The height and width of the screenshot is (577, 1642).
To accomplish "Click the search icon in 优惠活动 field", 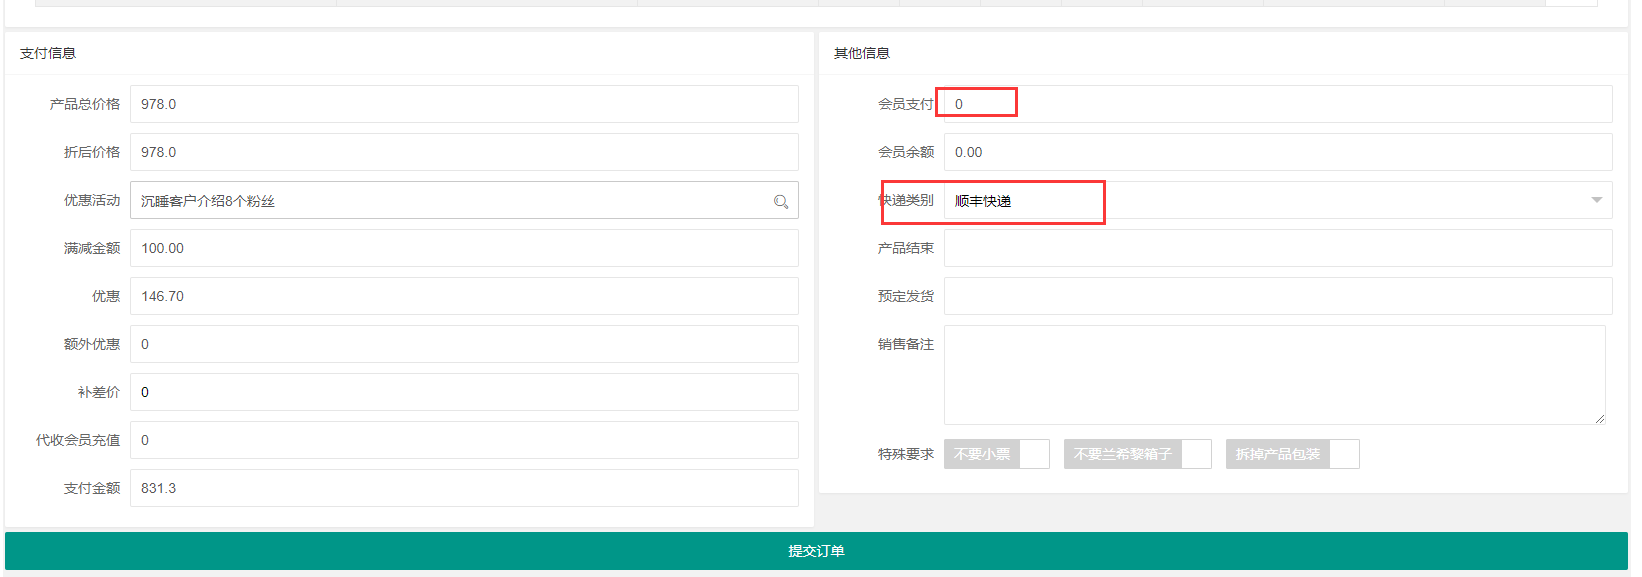I will point(781,201).
